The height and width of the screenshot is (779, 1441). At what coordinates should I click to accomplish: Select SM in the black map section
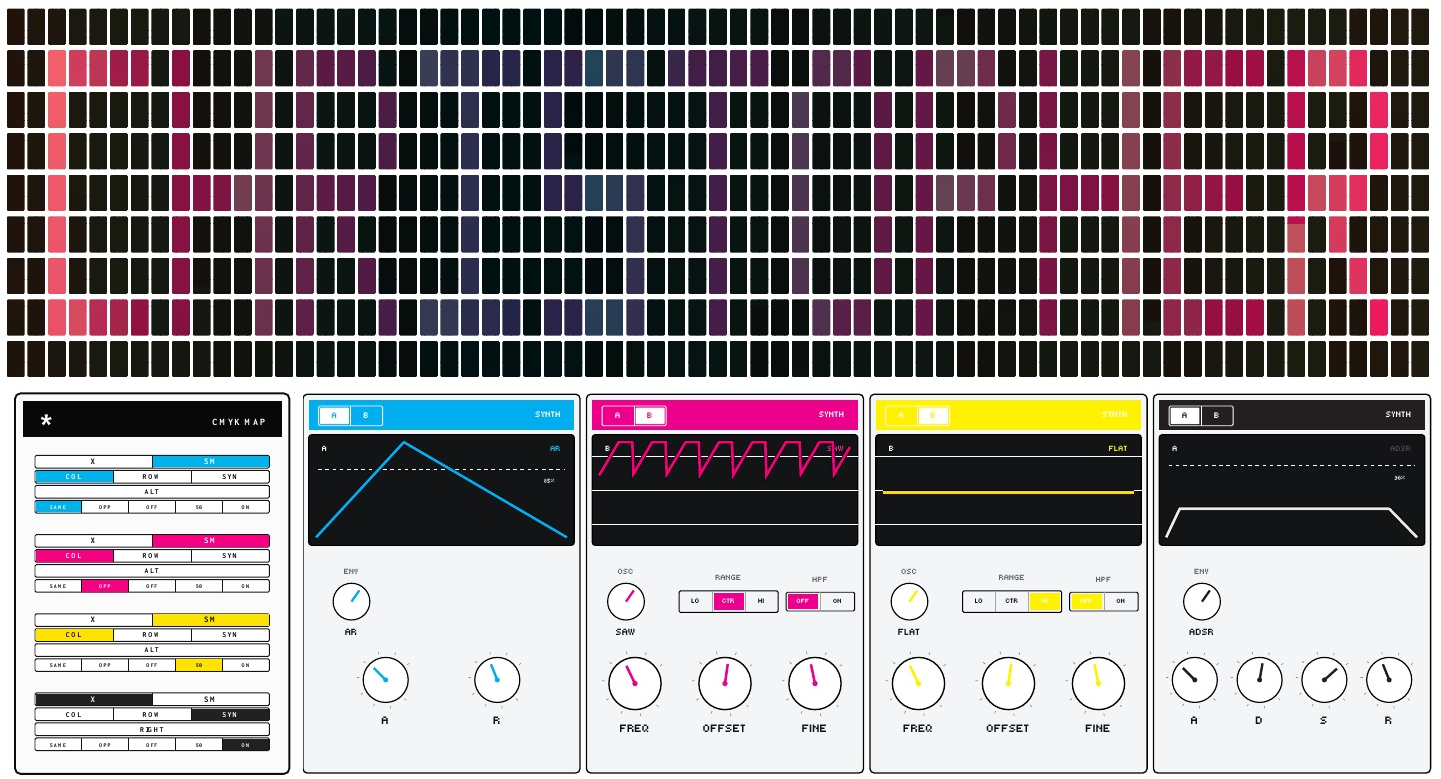pyautogui.click(x=210, y=699)
